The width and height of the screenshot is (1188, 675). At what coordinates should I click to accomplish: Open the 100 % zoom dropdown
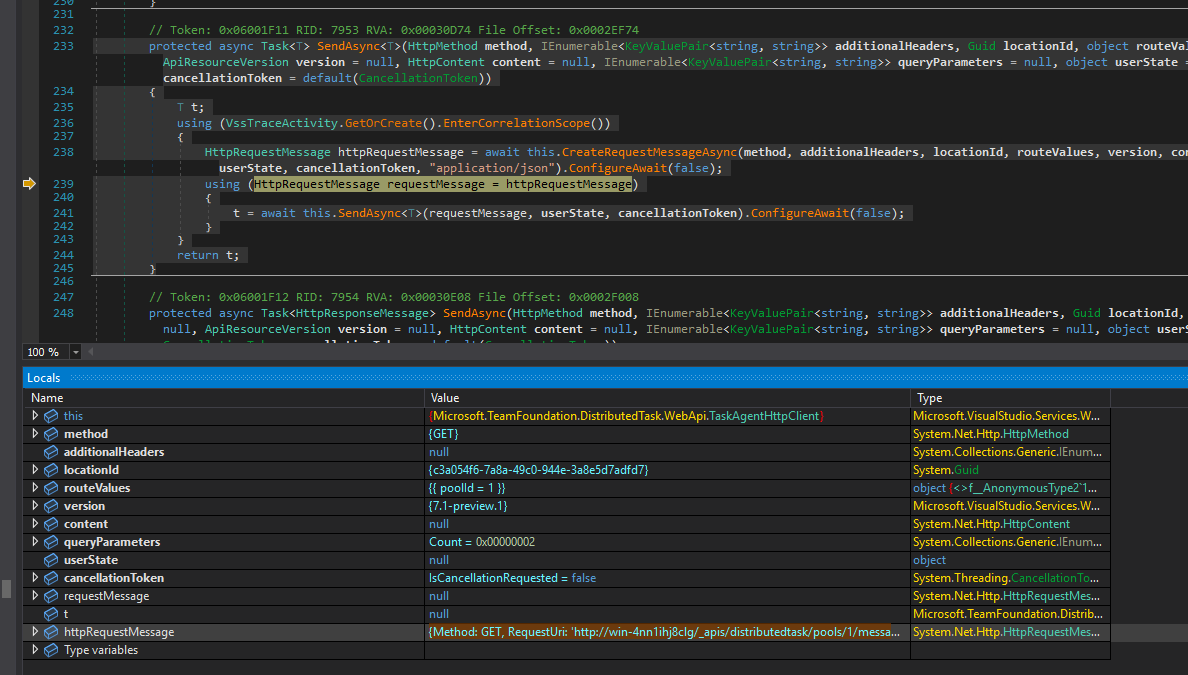pyautogui.click(x=75, y=352)
